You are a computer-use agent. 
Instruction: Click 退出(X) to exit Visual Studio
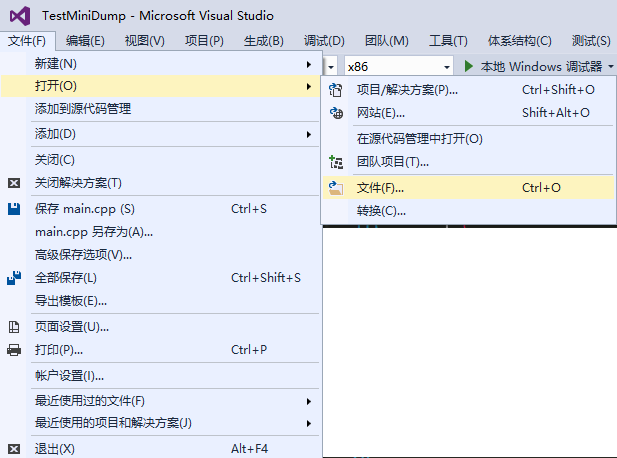(x=55, y=449)
